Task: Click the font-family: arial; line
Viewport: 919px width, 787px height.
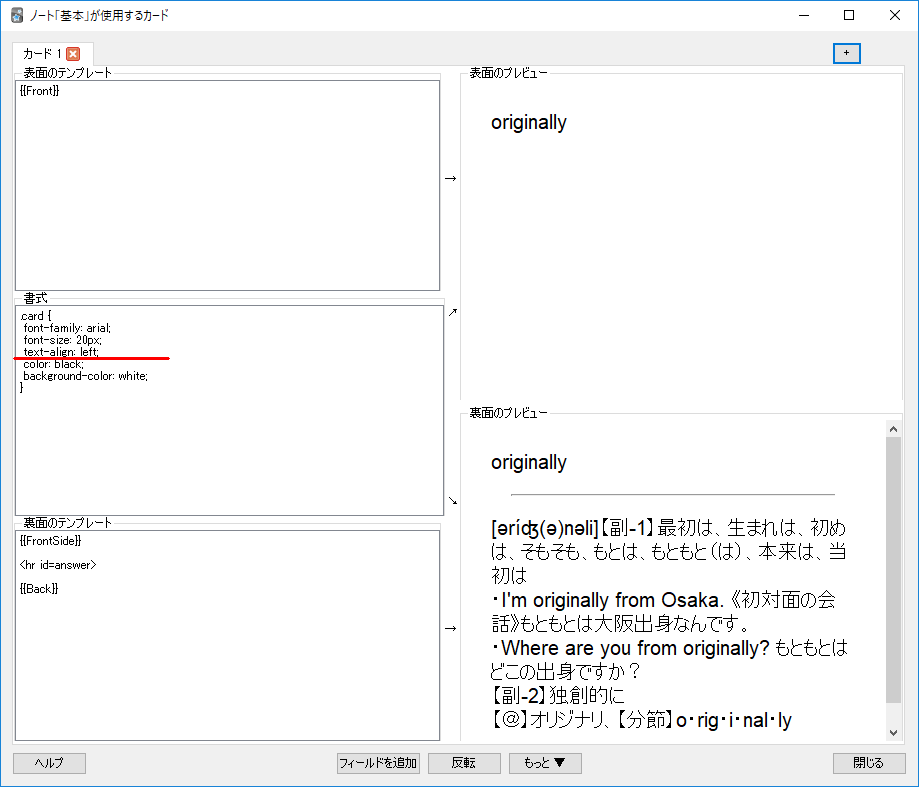Action: [x=67, y=328]
